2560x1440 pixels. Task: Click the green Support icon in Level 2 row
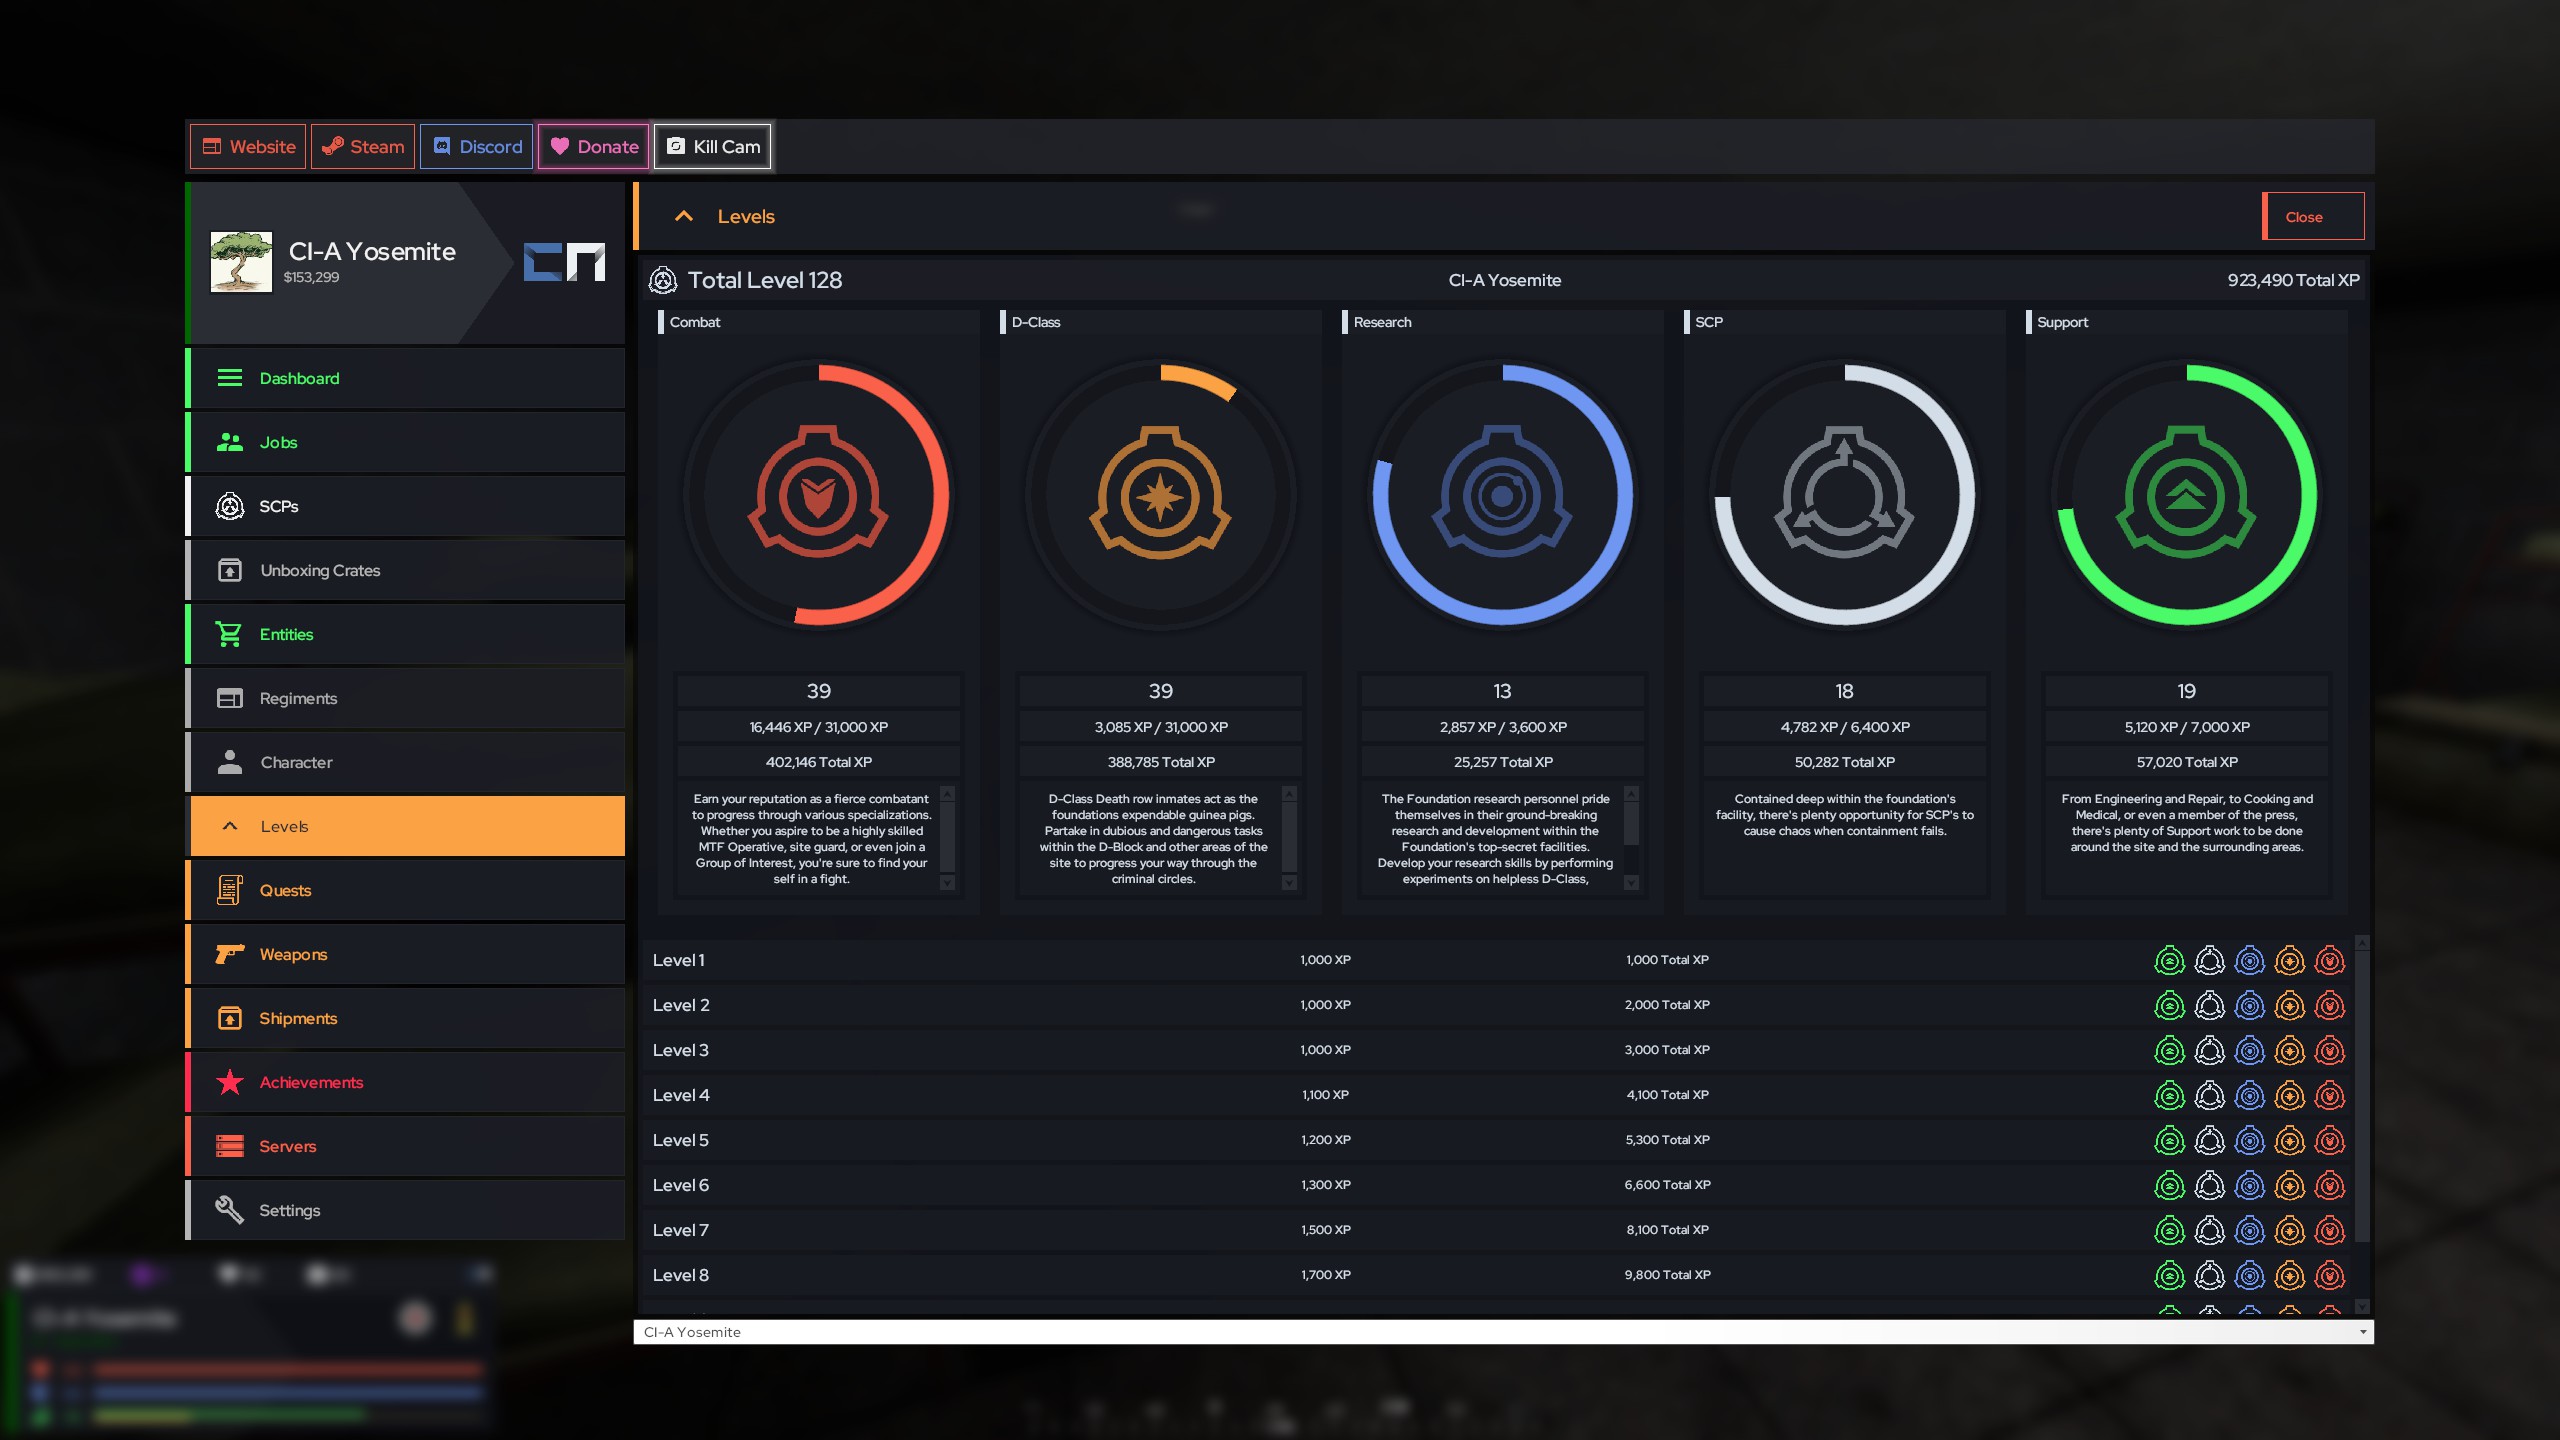click(2170, 1005)
